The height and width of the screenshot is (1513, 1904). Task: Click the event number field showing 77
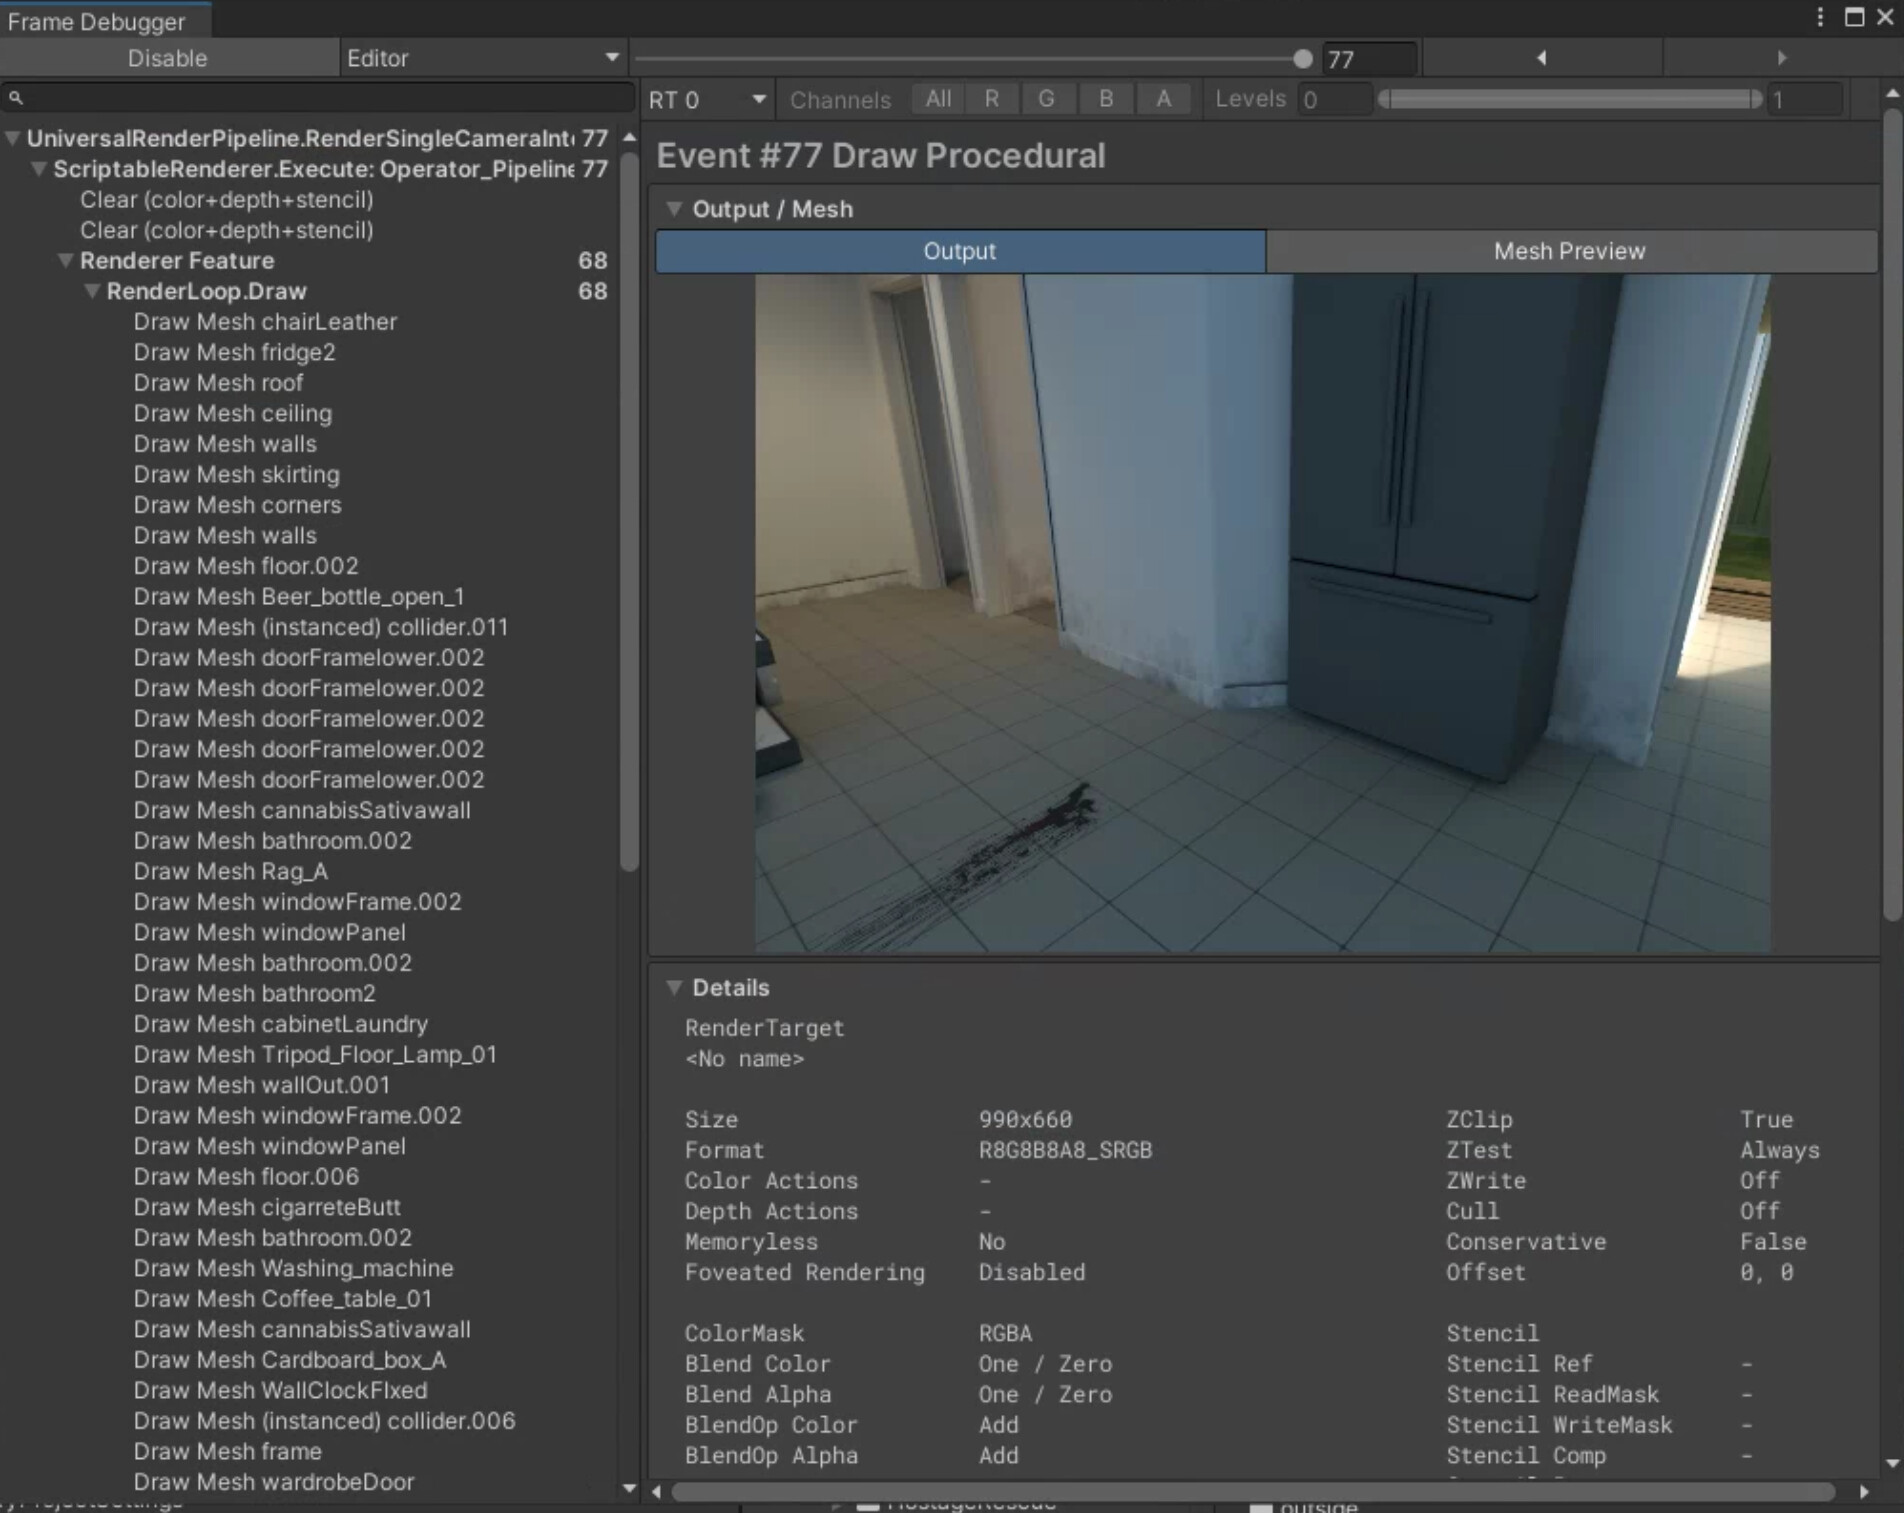(1368, 58)
